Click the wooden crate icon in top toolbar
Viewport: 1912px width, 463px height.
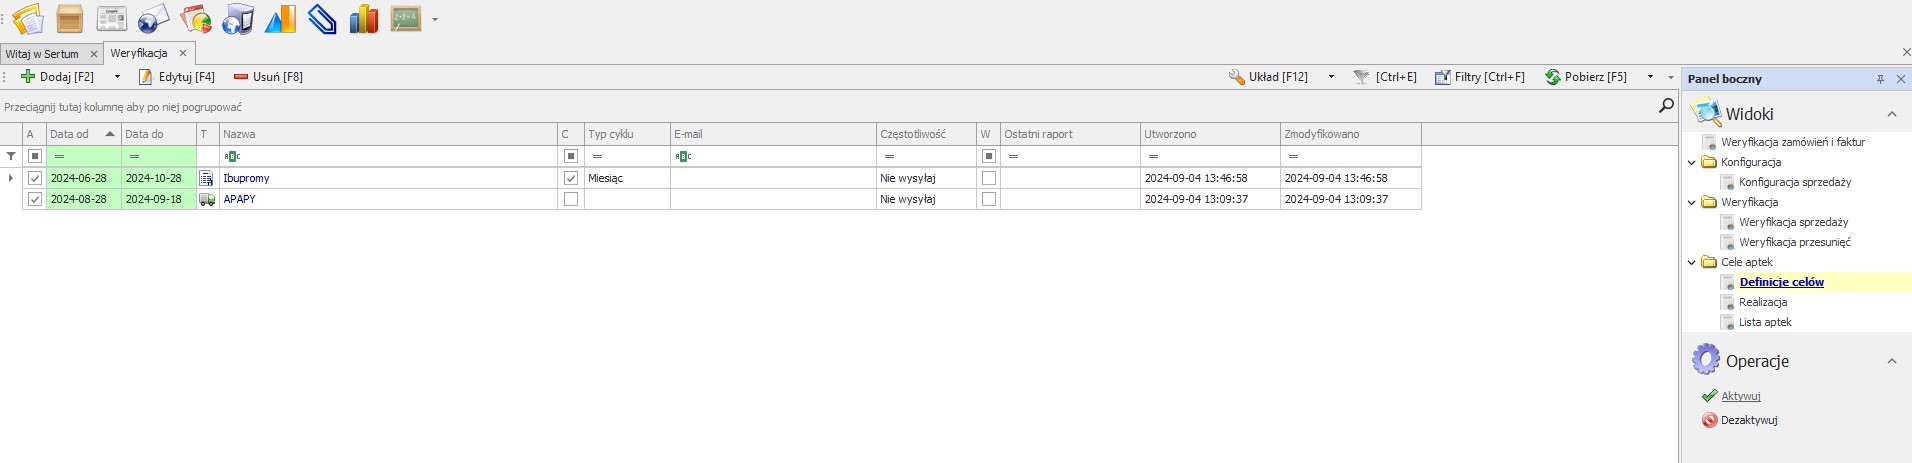(70, 19)
